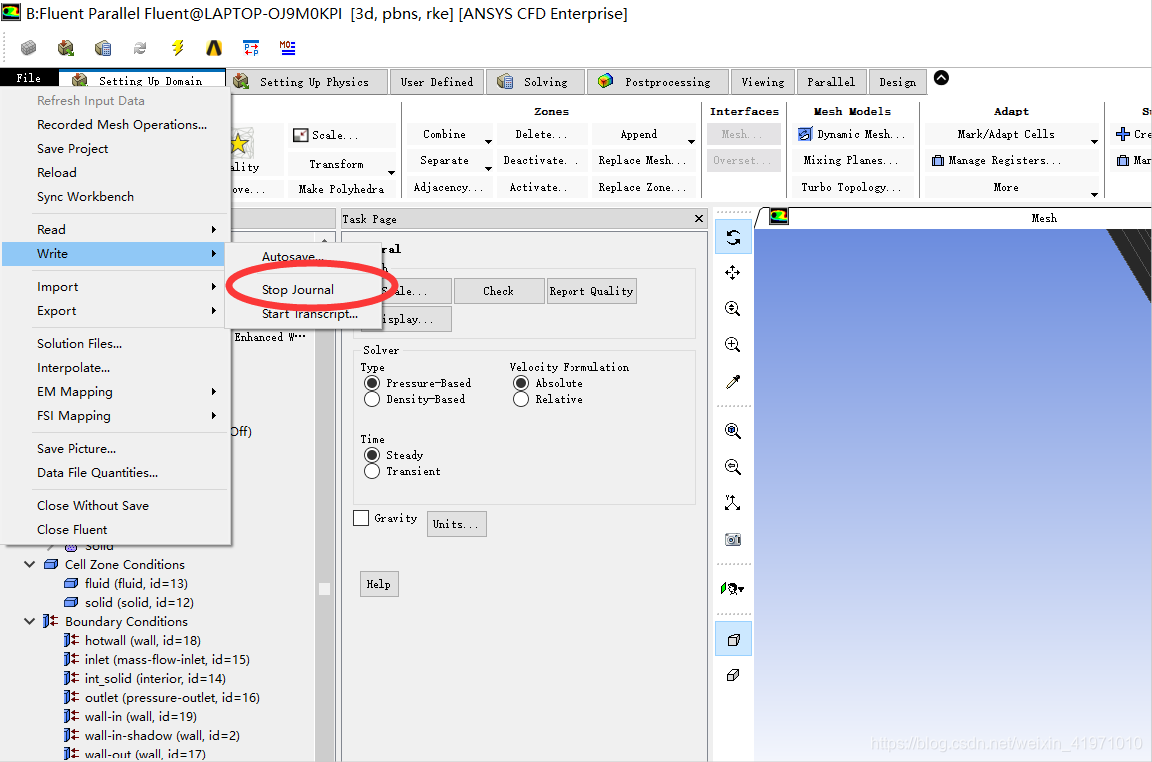Click Stop Journal in the Write submenu

[x=298, y=290]
